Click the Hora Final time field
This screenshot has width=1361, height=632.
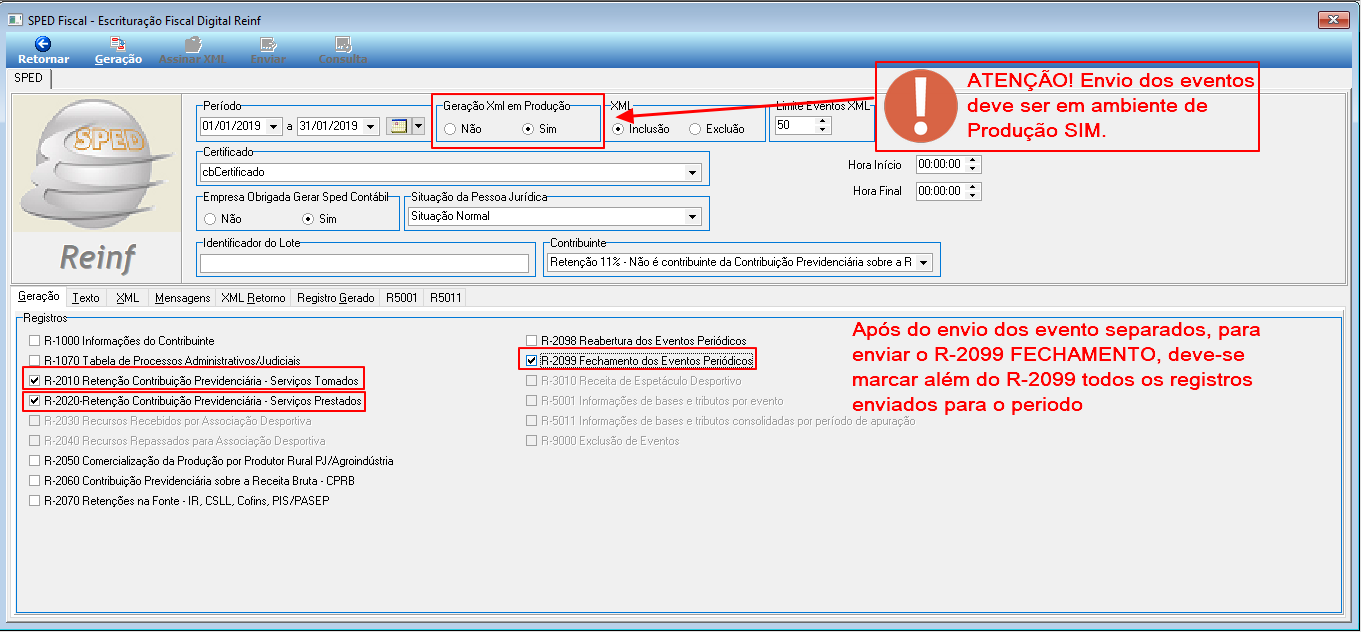click(941, 191)
